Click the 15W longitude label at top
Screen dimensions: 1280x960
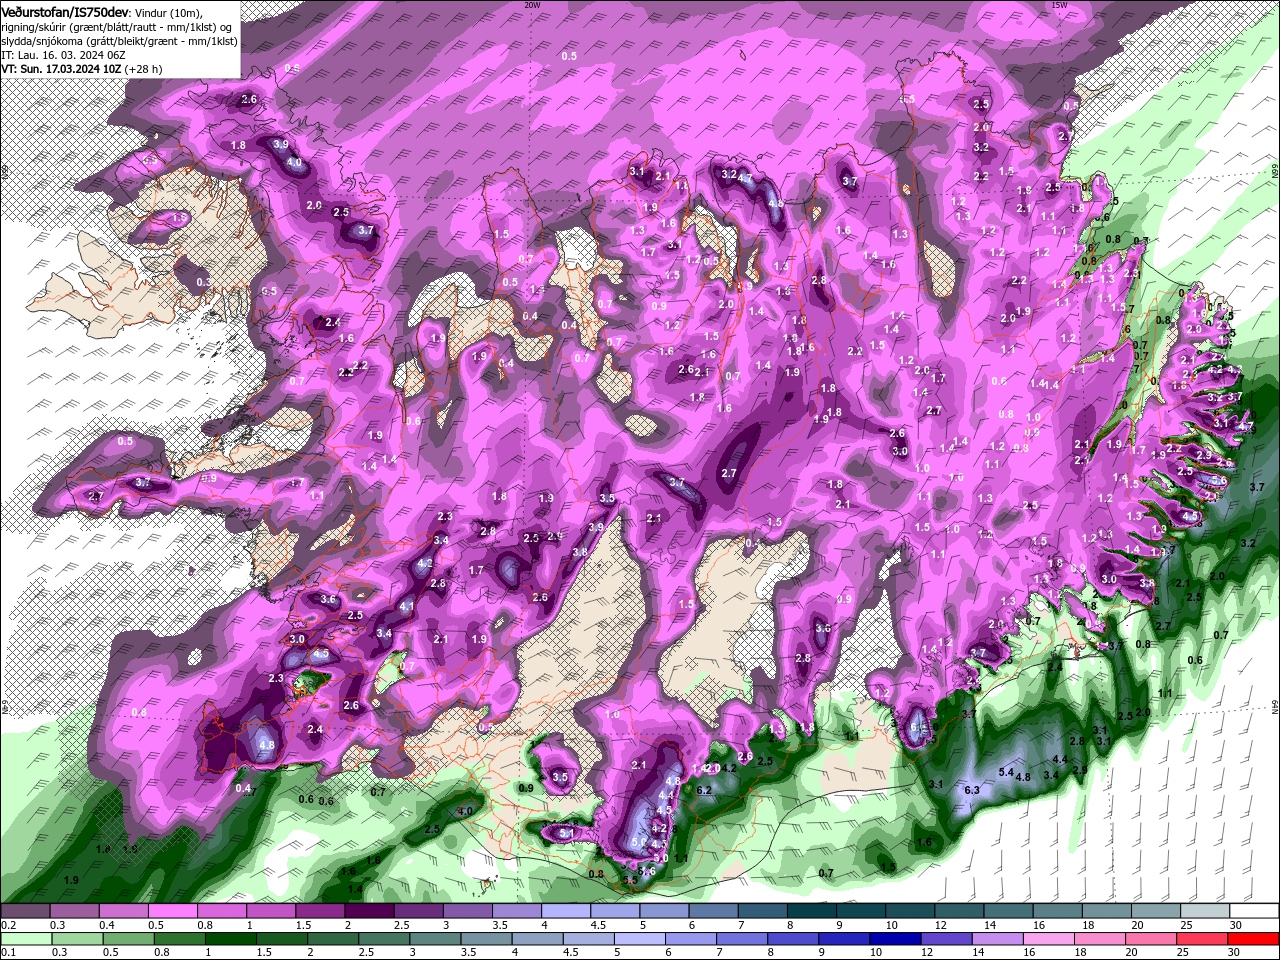pyautogui.click(x=1059, y=5)
